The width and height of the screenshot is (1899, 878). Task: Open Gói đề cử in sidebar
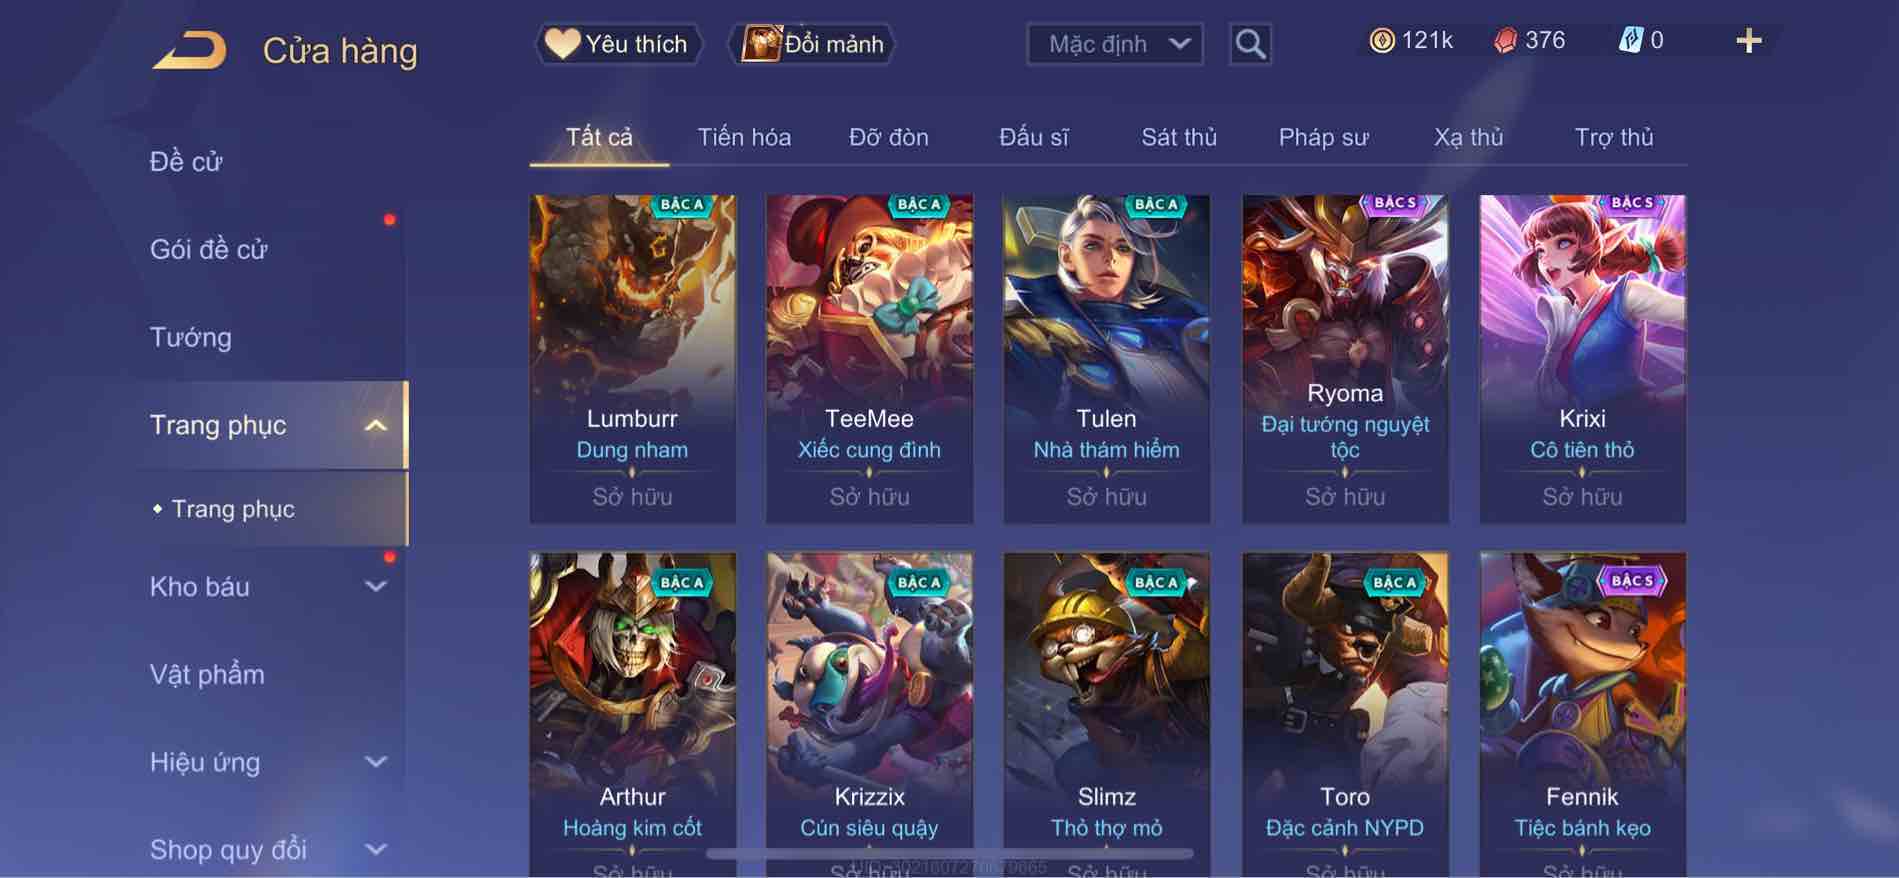208,249
